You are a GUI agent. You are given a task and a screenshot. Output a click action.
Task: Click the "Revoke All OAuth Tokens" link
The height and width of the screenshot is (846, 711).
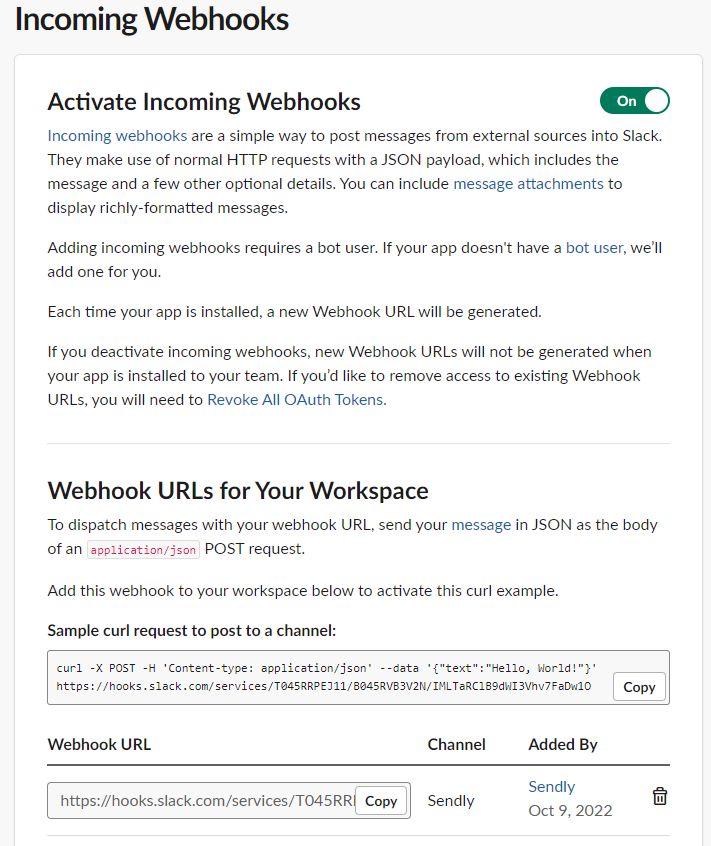(295, 399)
